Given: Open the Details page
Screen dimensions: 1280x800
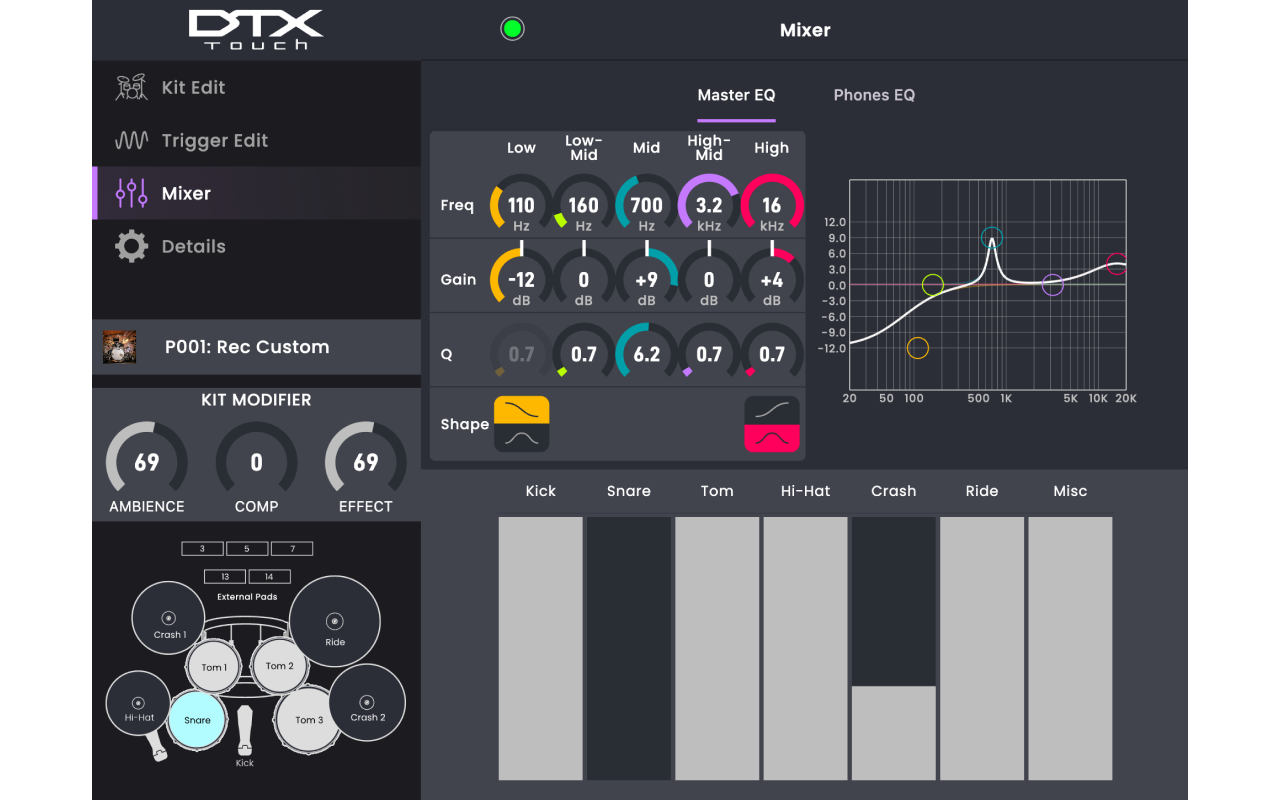Looking at the screenshot, I should pyautogui.click(x=256, y=246).
